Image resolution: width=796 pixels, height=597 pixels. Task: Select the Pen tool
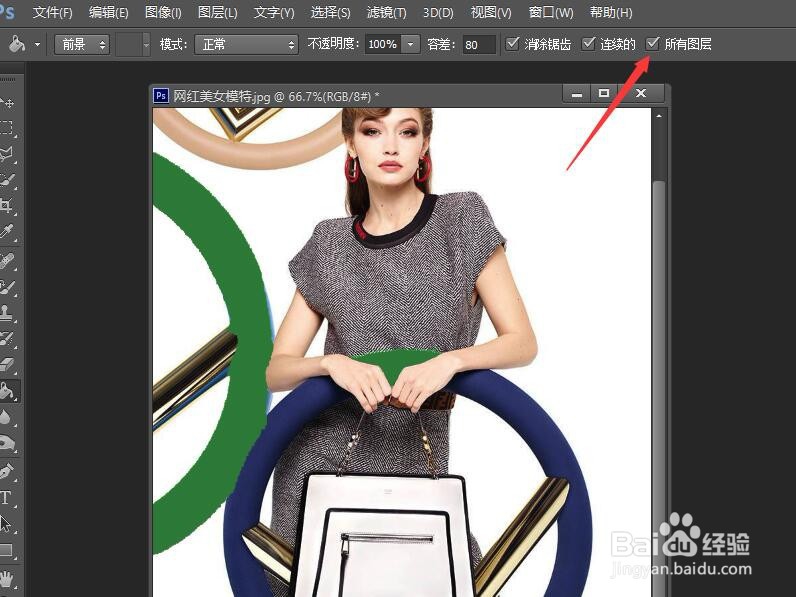point(7,472)
